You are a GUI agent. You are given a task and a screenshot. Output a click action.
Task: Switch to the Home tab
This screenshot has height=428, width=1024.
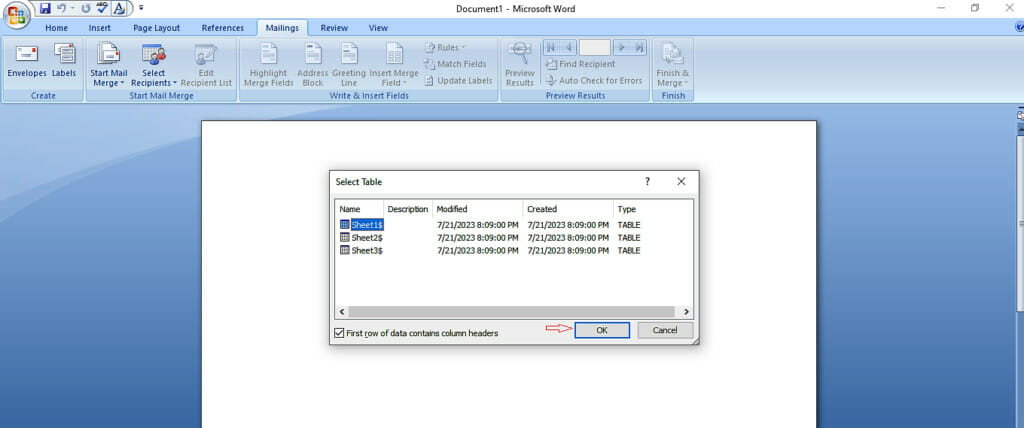point(57,28)
